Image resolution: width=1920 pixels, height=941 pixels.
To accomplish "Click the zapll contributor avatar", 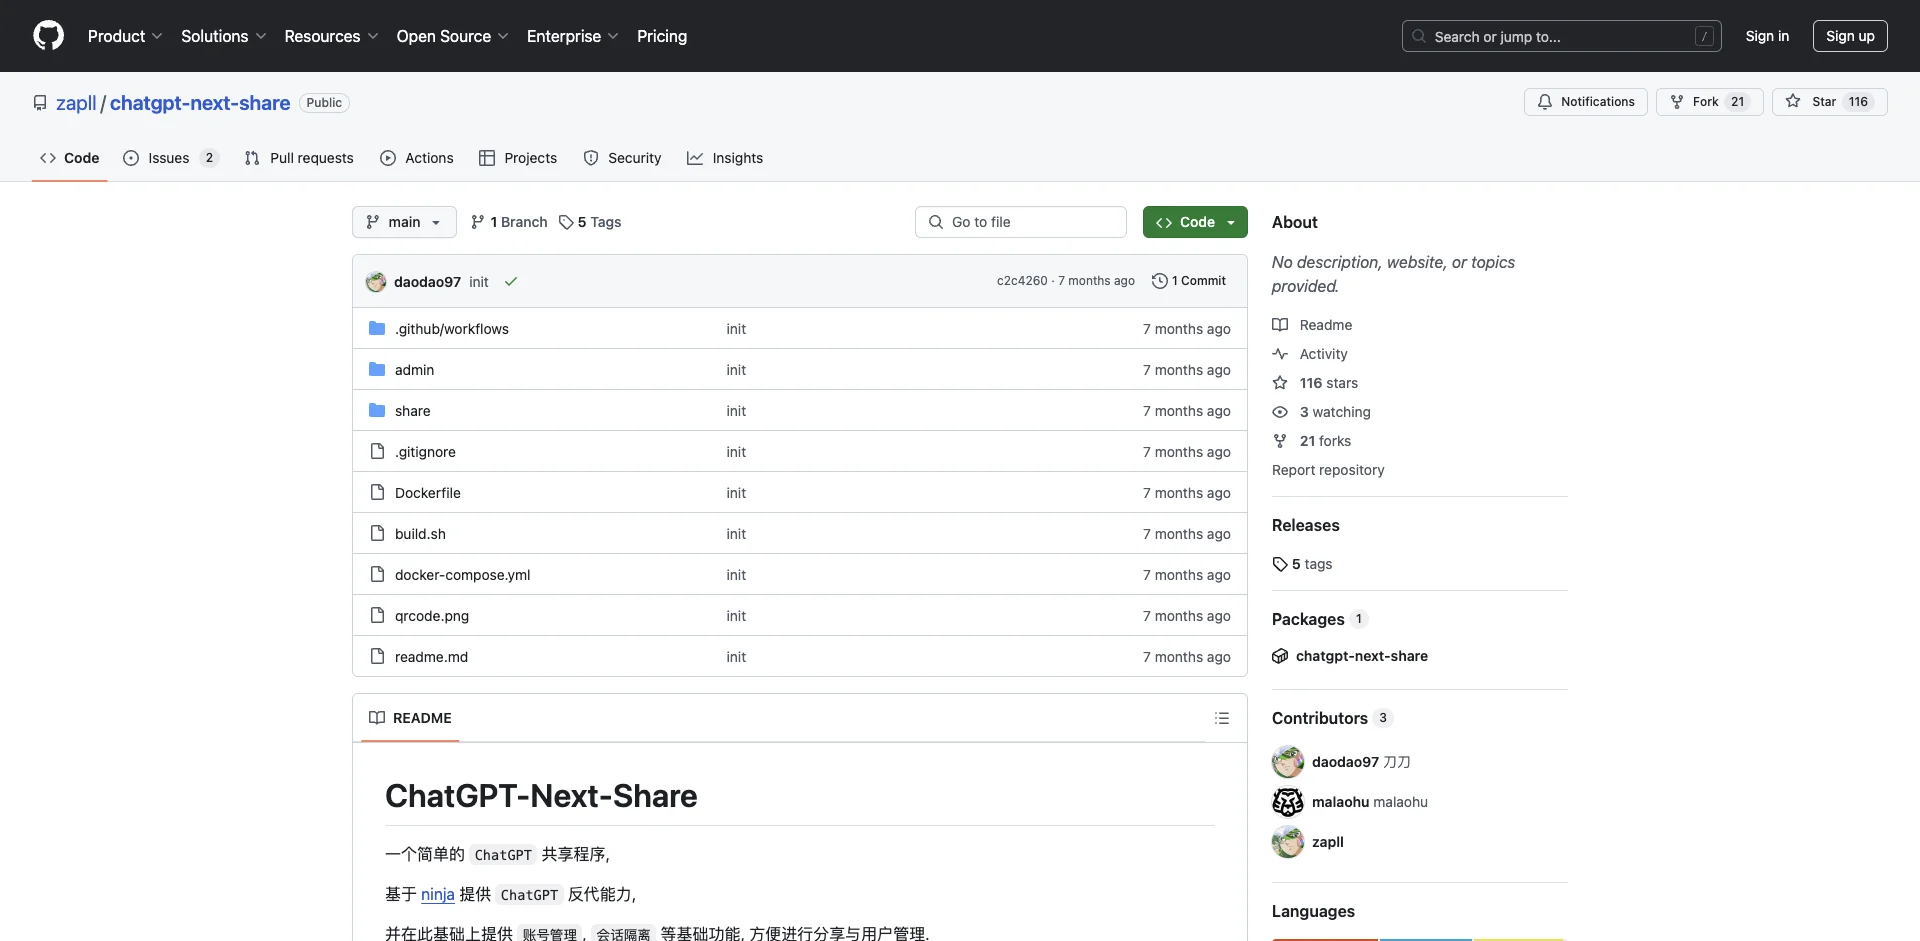I will (1288, 842).
